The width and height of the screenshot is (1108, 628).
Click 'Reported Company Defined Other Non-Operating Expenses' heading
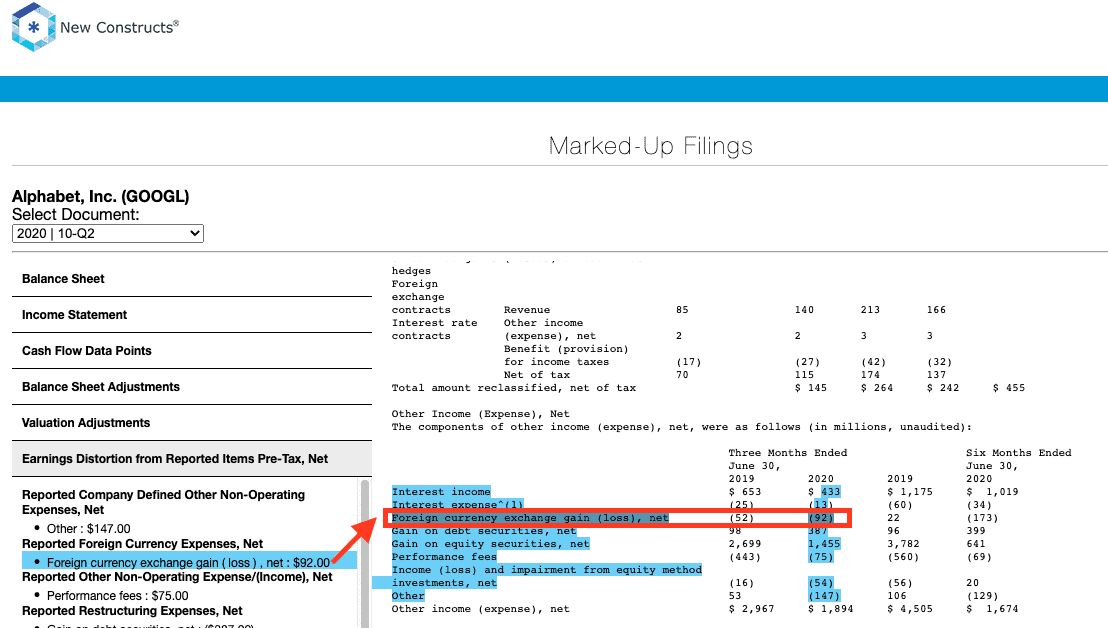163,502
